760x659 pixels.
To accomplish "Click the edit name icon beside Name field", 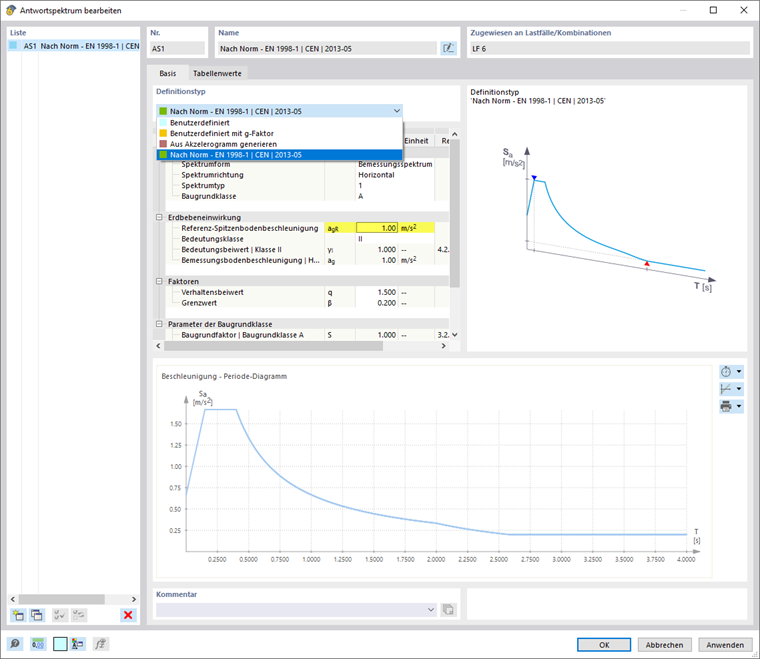I will [448, 48].
